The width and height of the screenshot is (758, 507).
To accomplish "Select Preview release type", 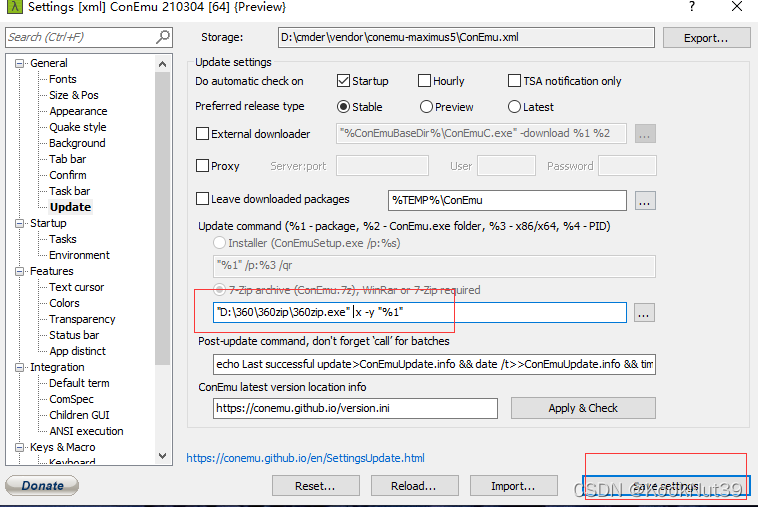I will [426, 107].
